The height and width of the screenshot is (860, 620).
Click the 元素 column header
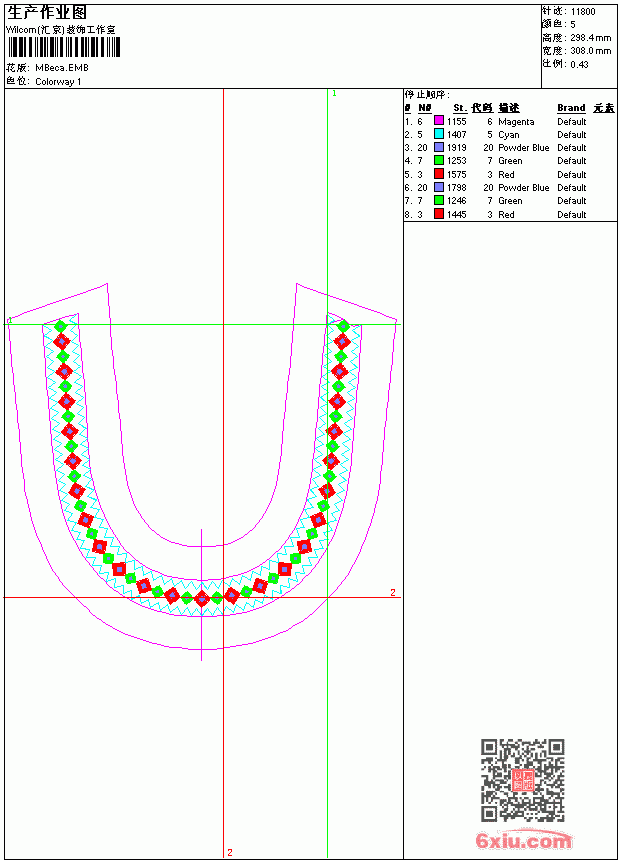604,108
